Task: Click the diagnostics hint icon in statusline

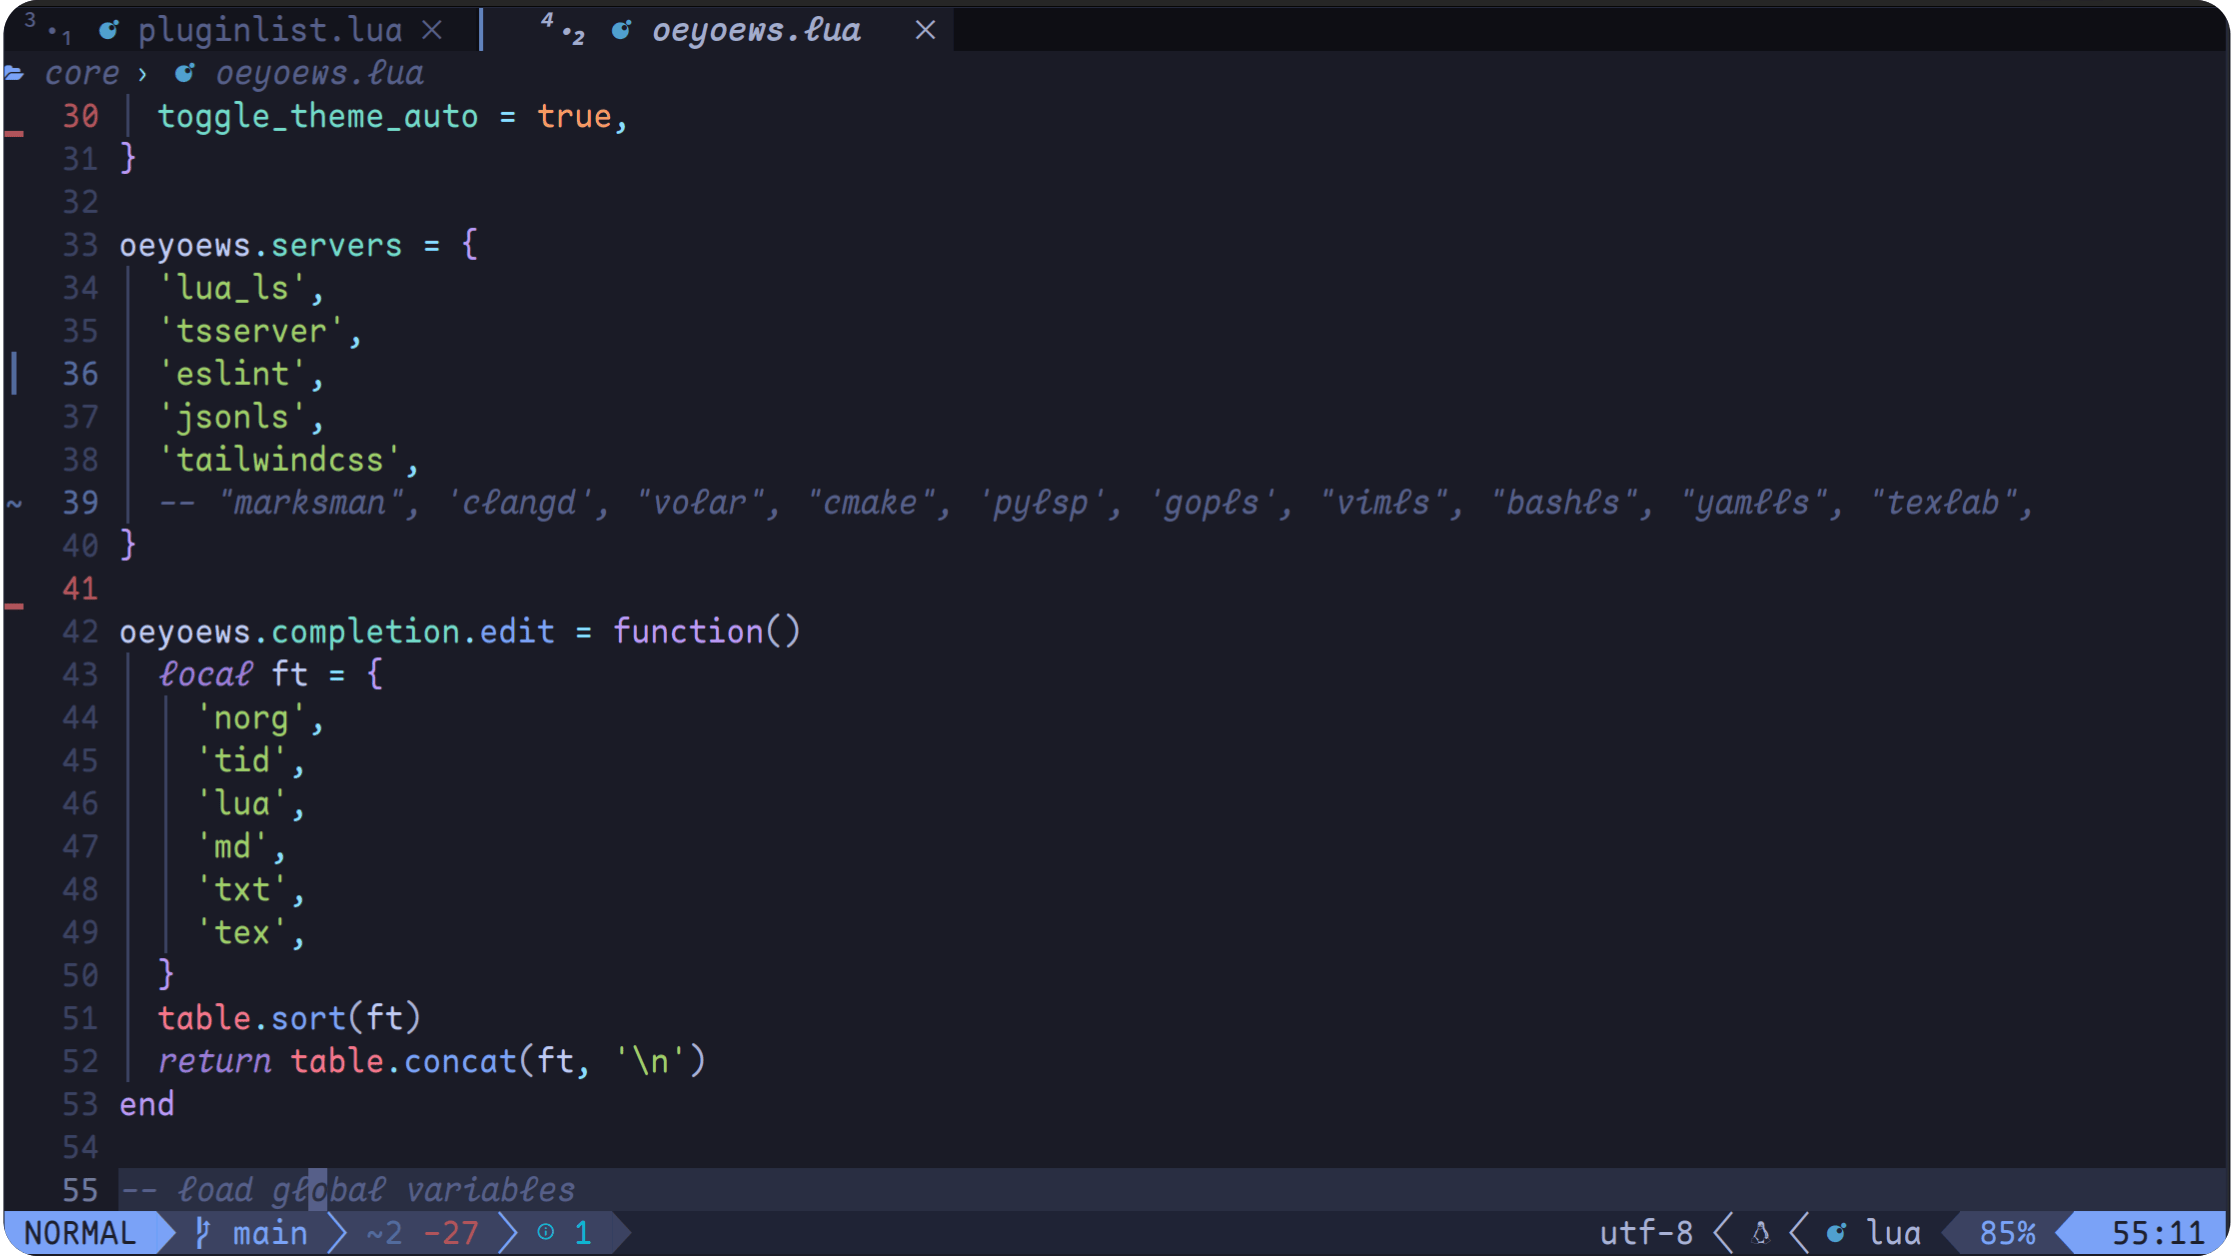Action: pos(546,1233)
